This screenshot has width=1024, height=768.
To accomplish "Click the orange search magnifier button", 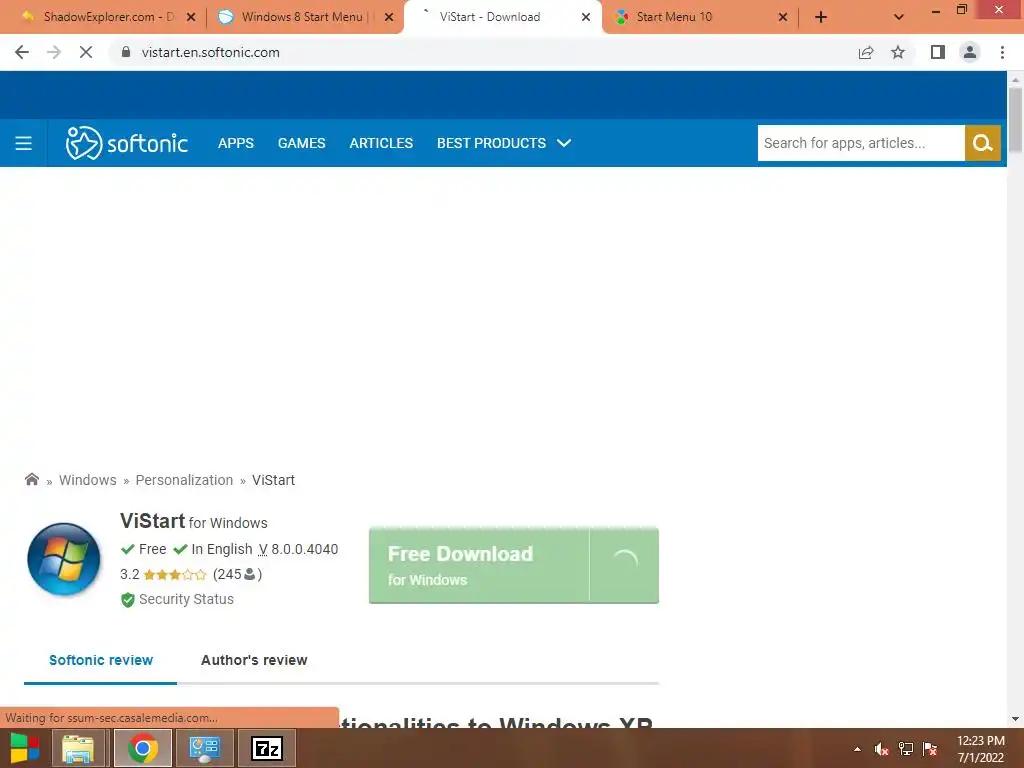I will [983, 143].
